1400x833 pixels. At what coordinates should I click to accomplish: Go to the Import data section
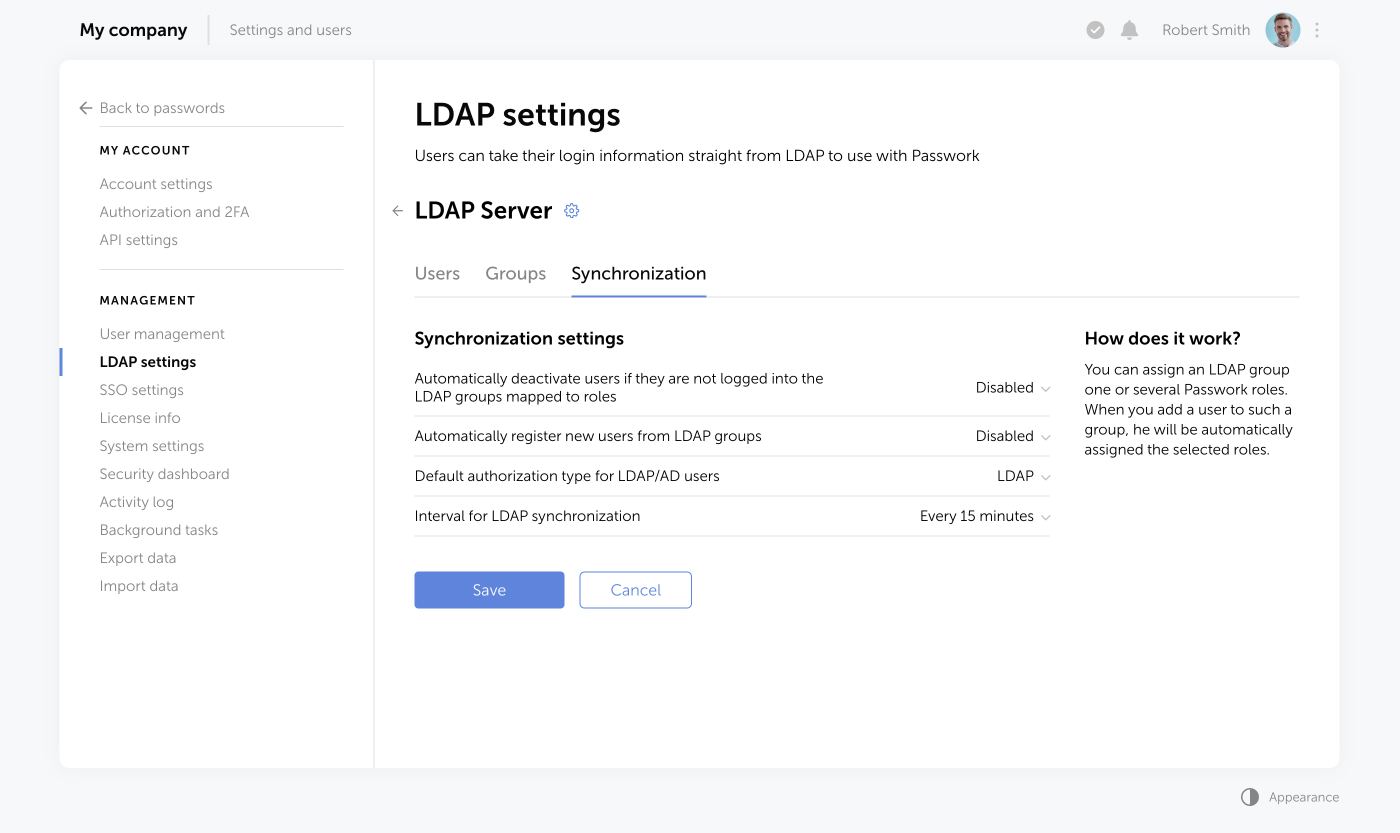(139, 585)
